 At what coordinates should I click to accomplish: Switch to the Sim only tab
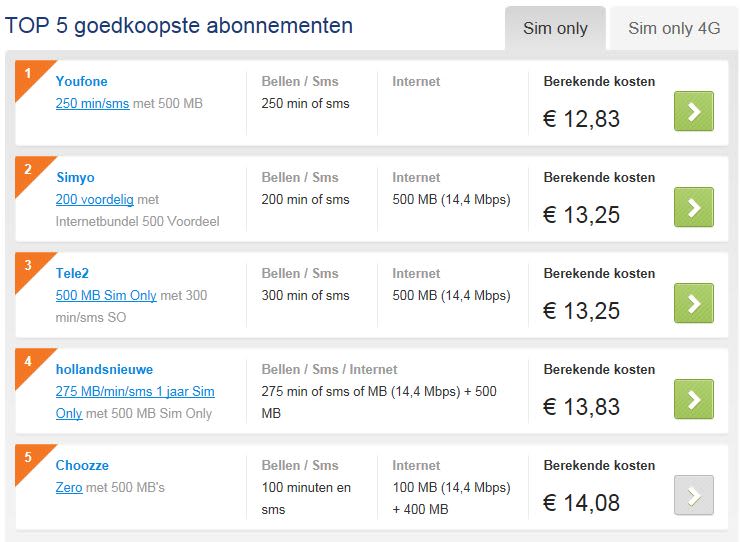coord(555,28)
